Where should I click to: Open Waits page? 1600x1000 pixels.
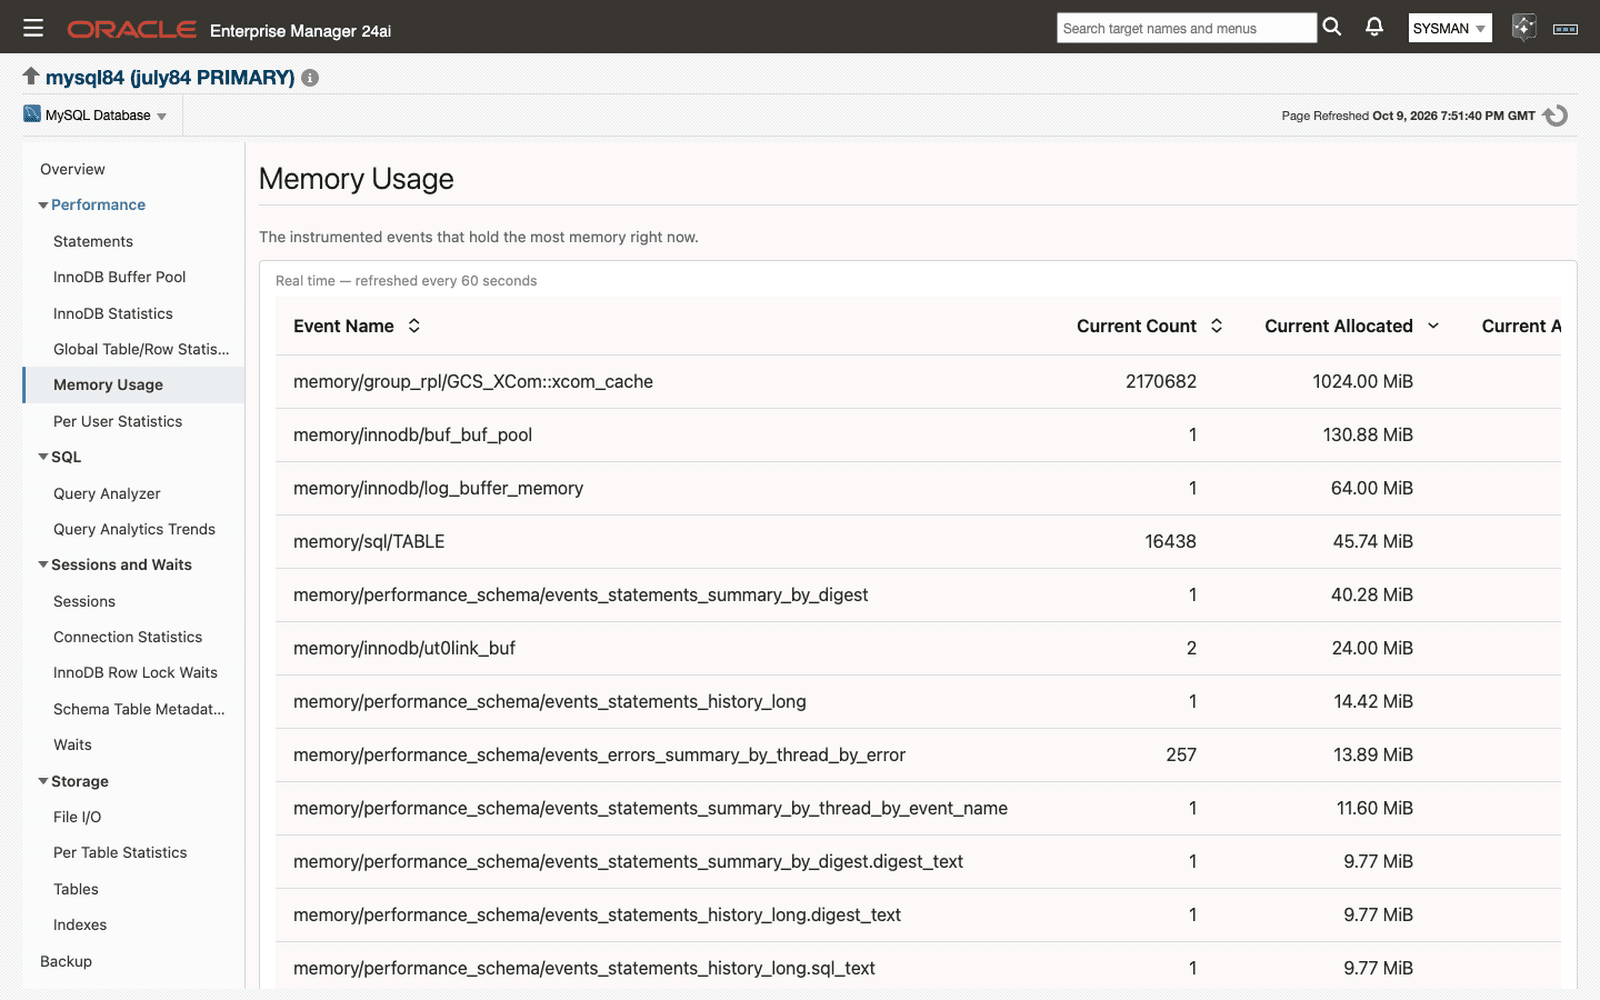click(72, 745)
